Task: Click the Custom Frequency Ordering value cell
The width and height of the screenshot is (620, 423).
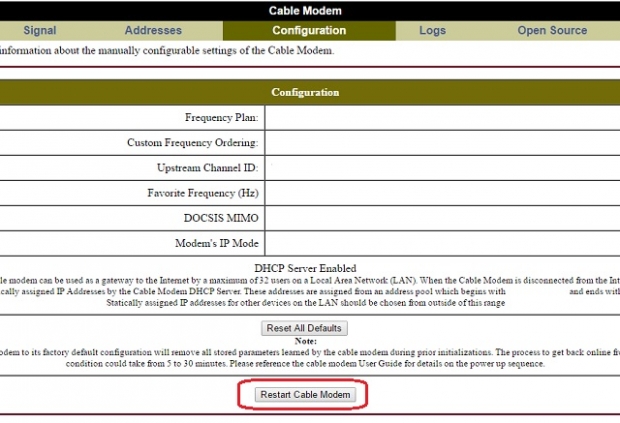Action: [x=442, y=143]
